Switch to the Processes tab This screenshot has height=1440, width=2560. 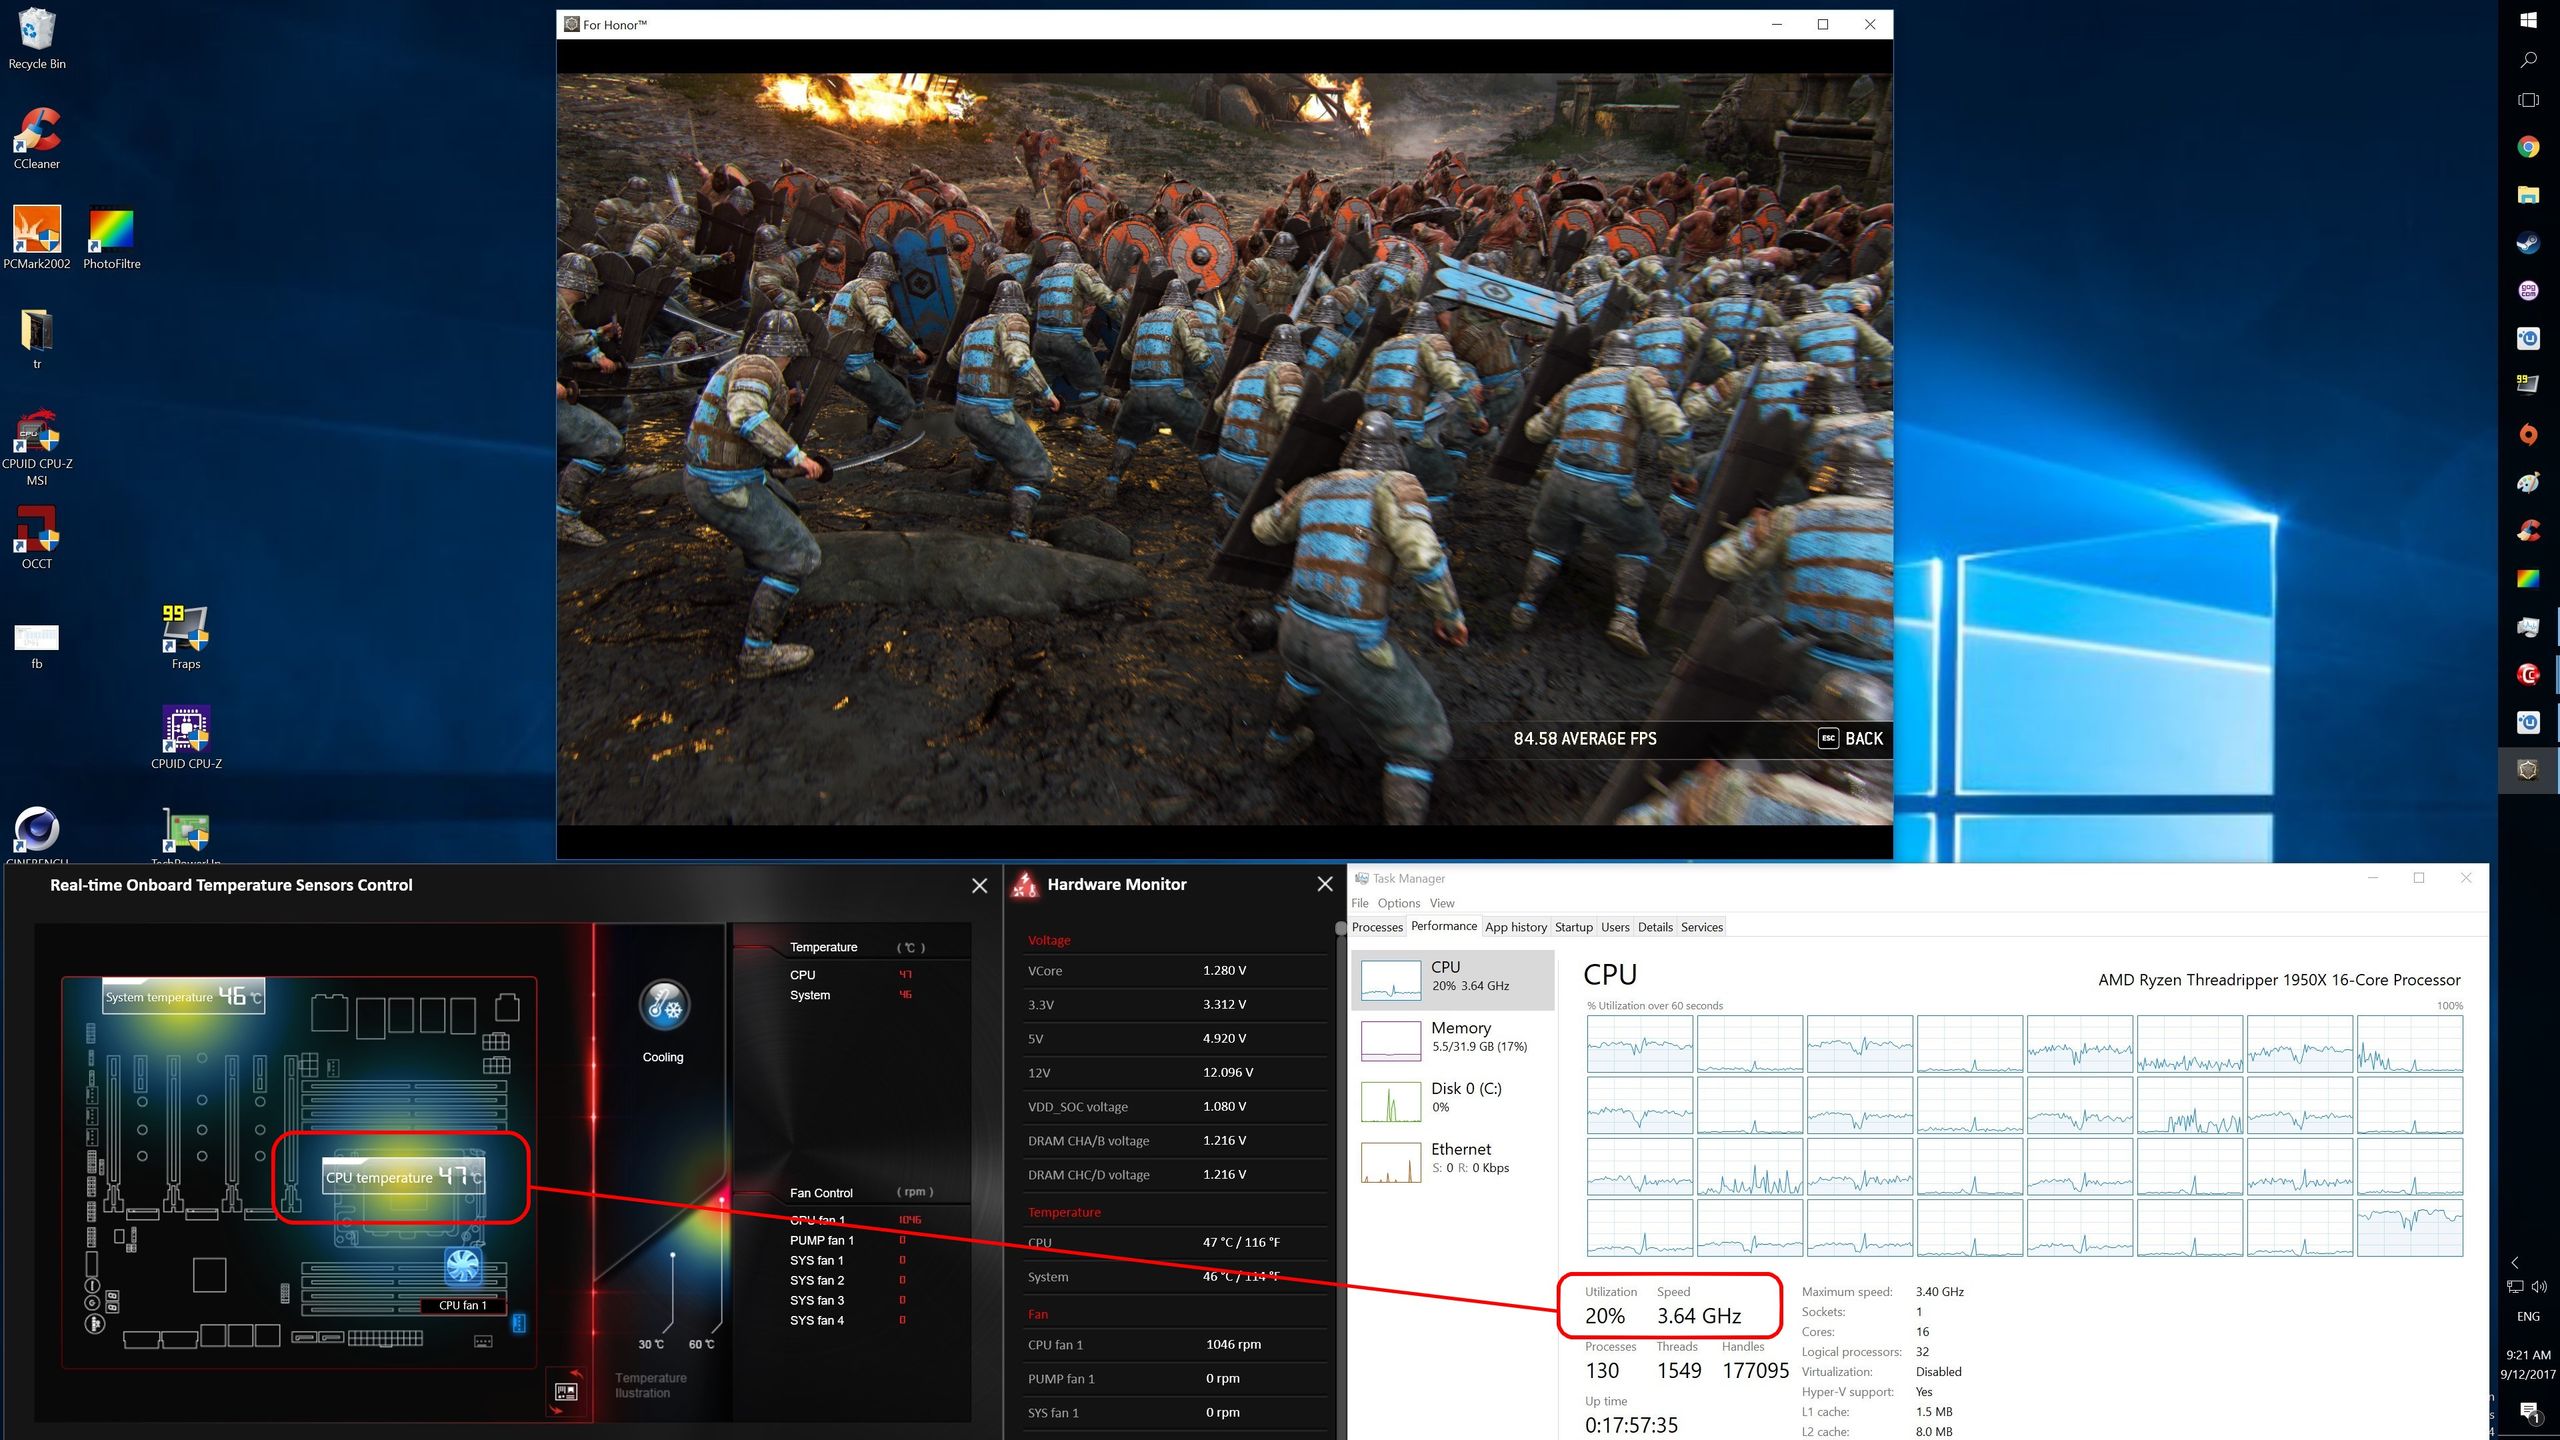[x=1377, y=927]
